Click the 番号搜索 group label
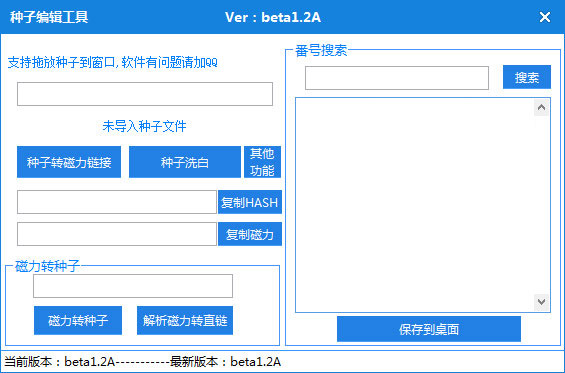 pyautogui.click(x=321, y=50)
